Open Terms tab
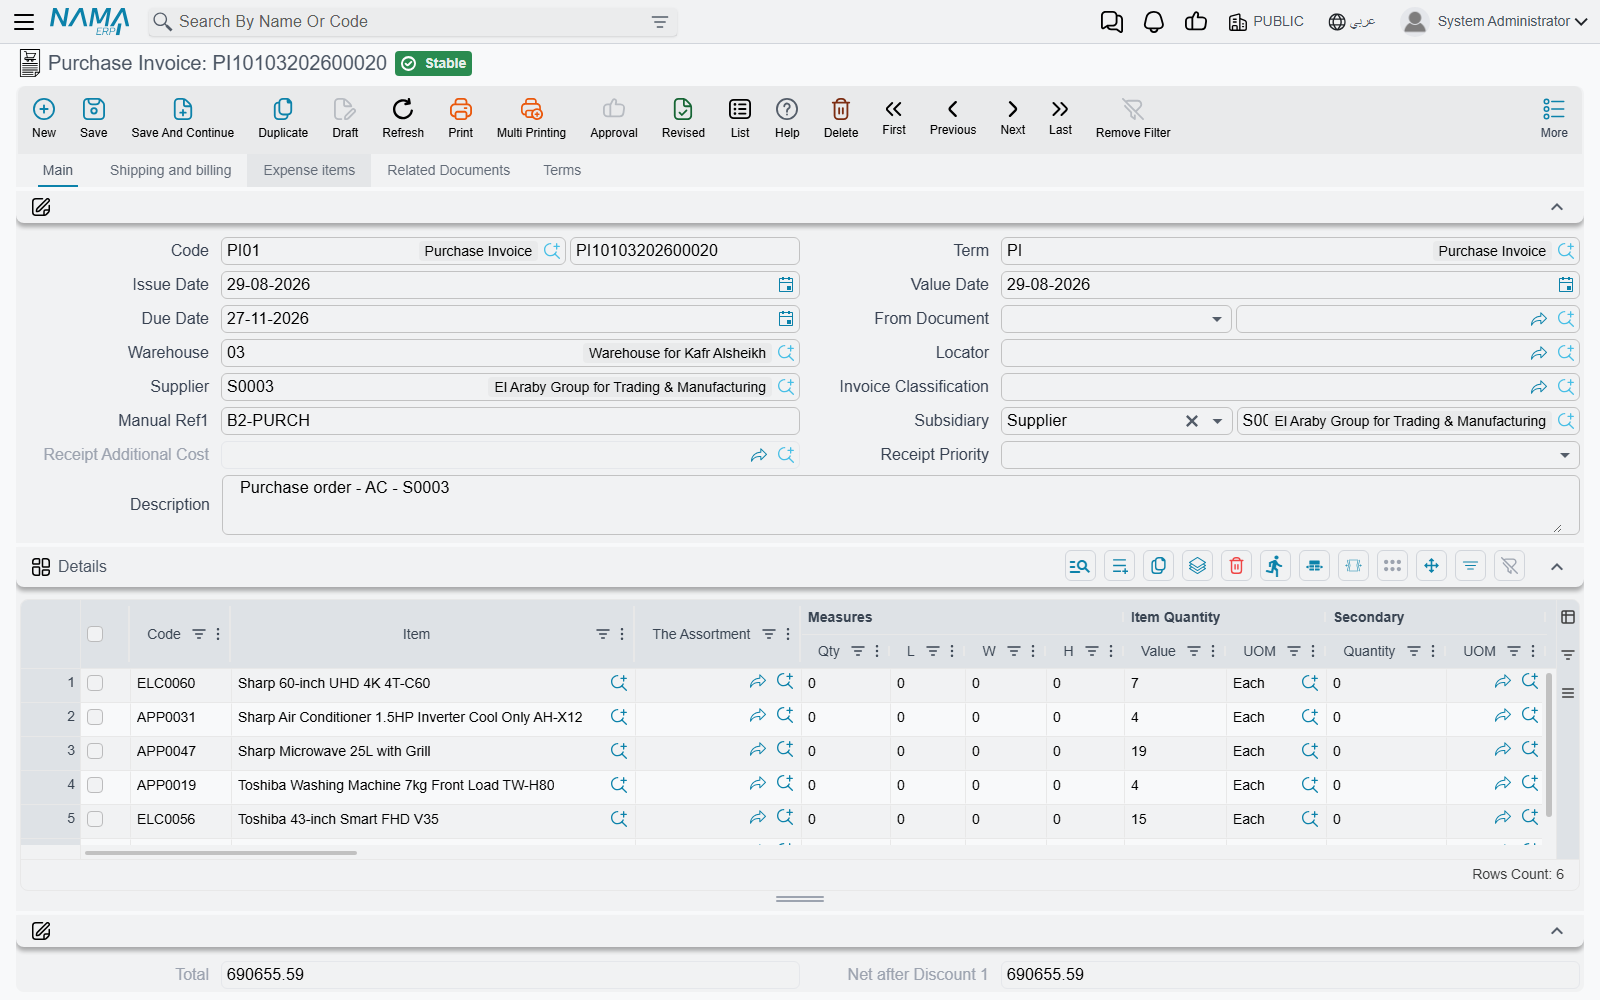This screenshot has width=1600, height=1000. (x=562, y=170)
